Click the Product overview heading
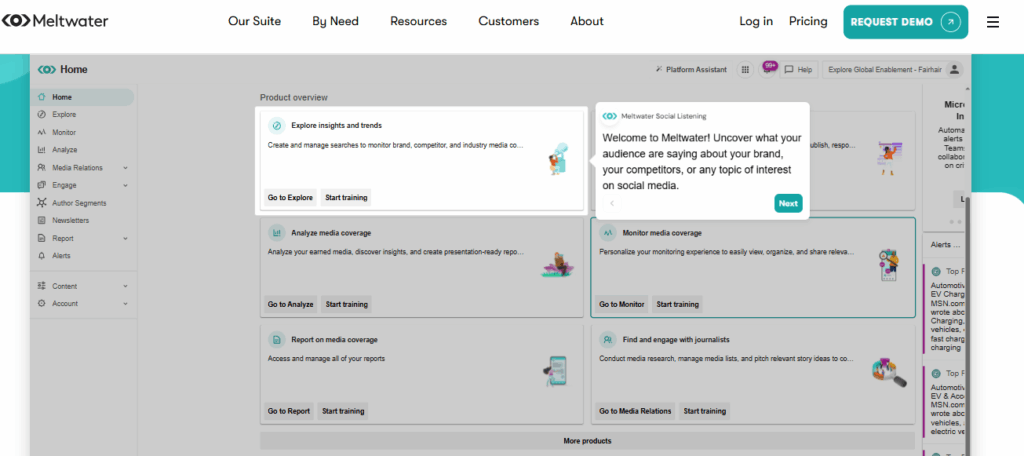This screenshot has width=1024, height=456. (x=294, y=97)
